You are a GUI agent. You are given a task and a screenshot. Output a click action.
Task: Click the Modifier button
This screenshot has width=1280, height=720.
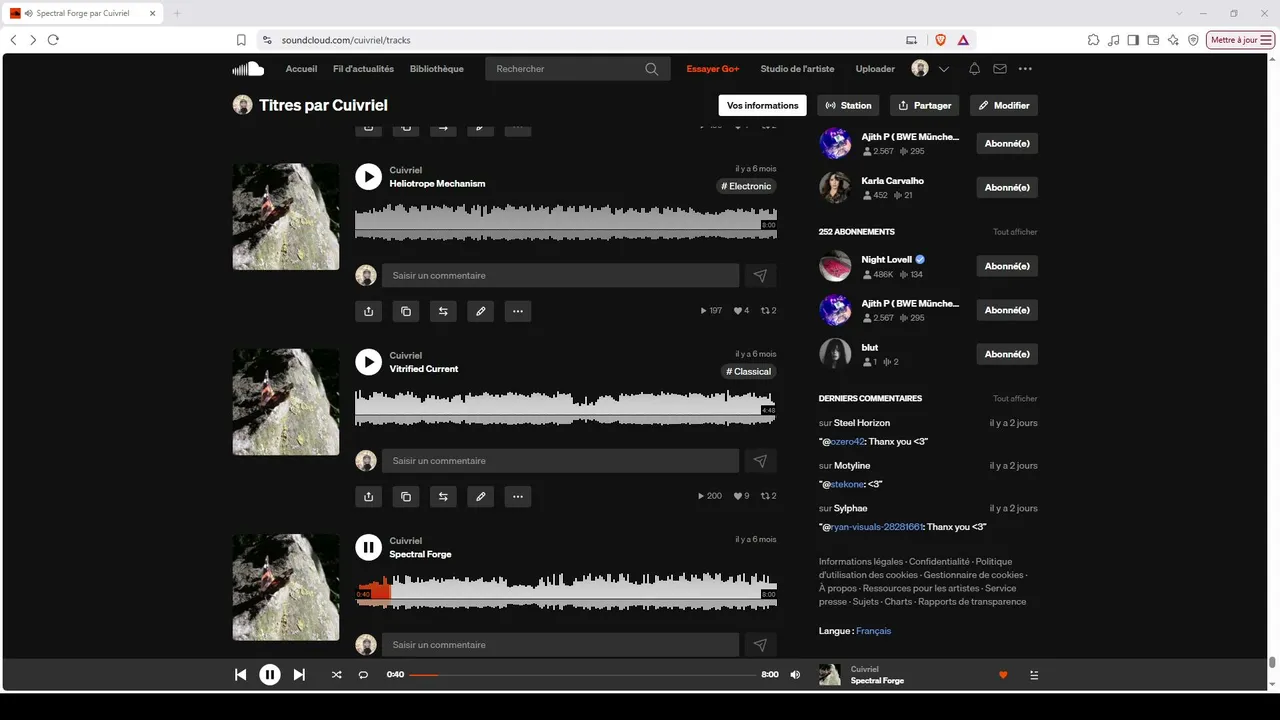point(1004,105)
